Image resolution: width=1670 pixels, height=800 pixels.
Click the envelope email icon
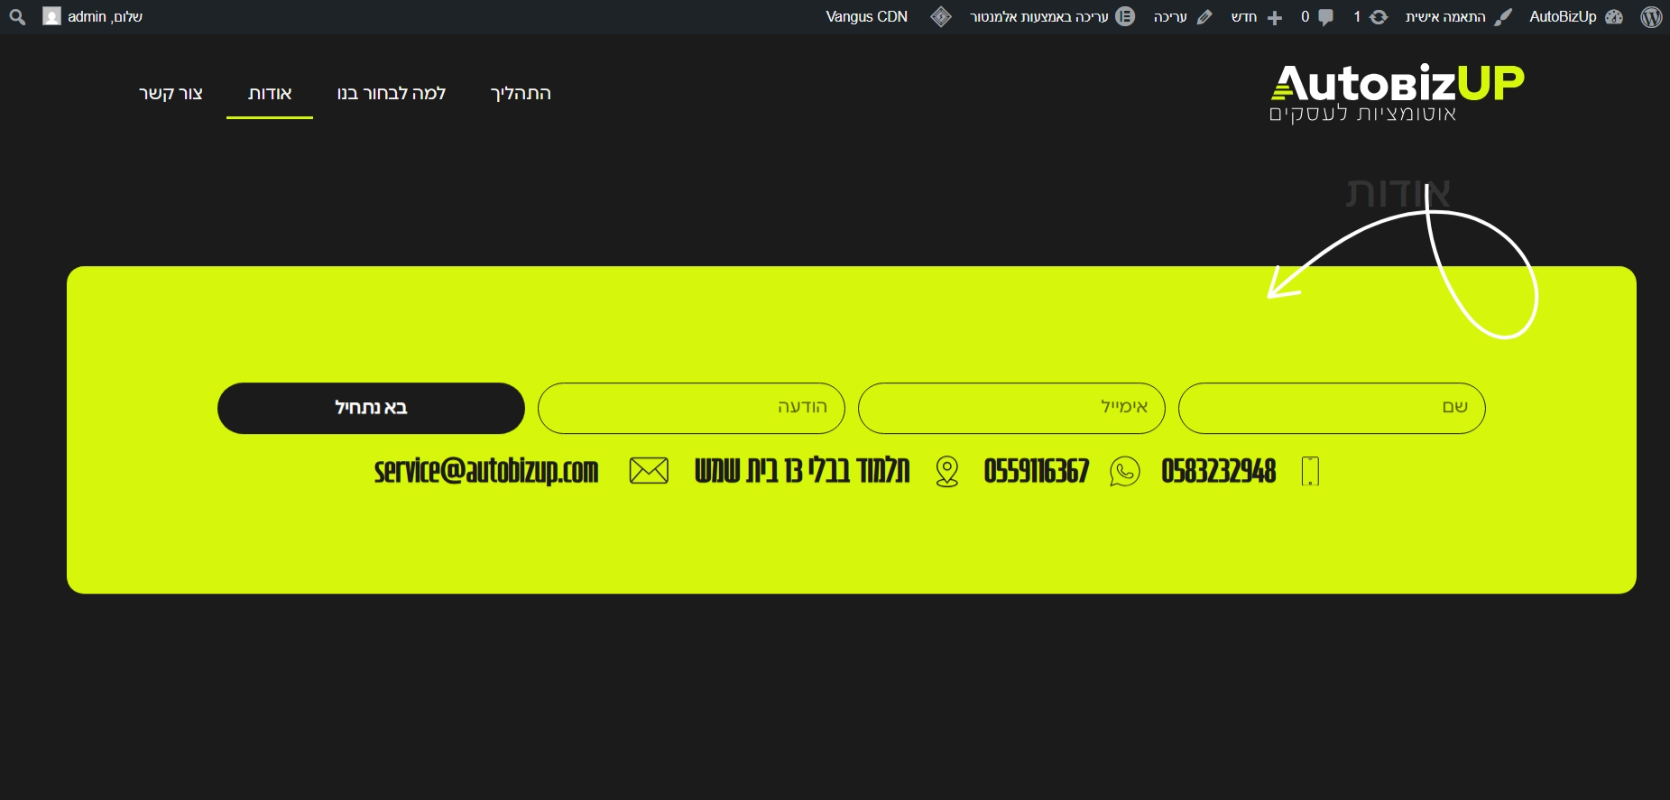click(649, 471)
